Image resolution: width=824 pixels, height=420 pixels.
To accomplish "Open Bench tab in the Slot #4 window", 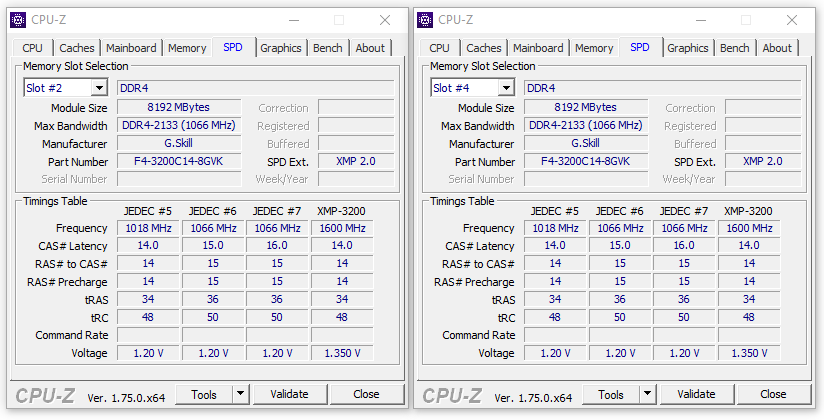I will (x=735, y=48).
